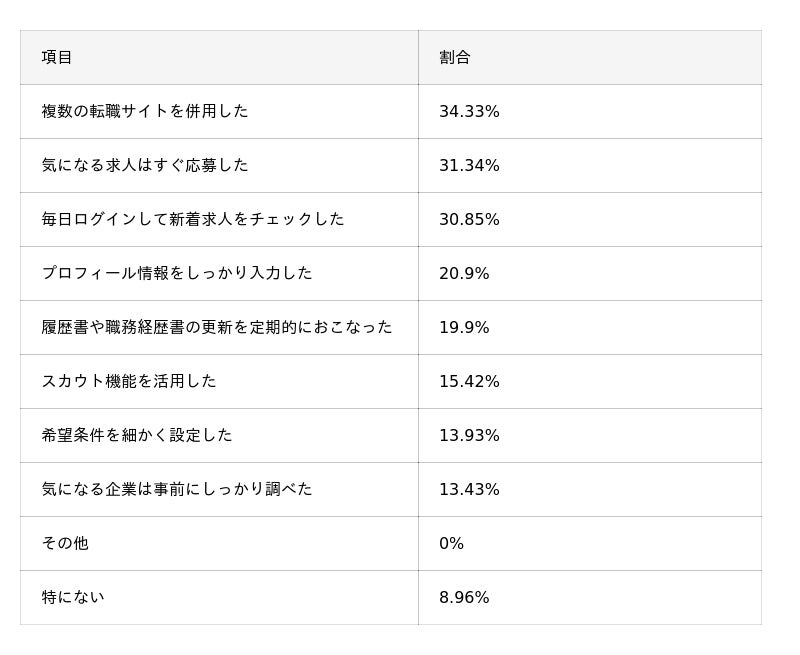Click the 30.85% value
The height and width of the screenshot is (655, 800).
469,220
